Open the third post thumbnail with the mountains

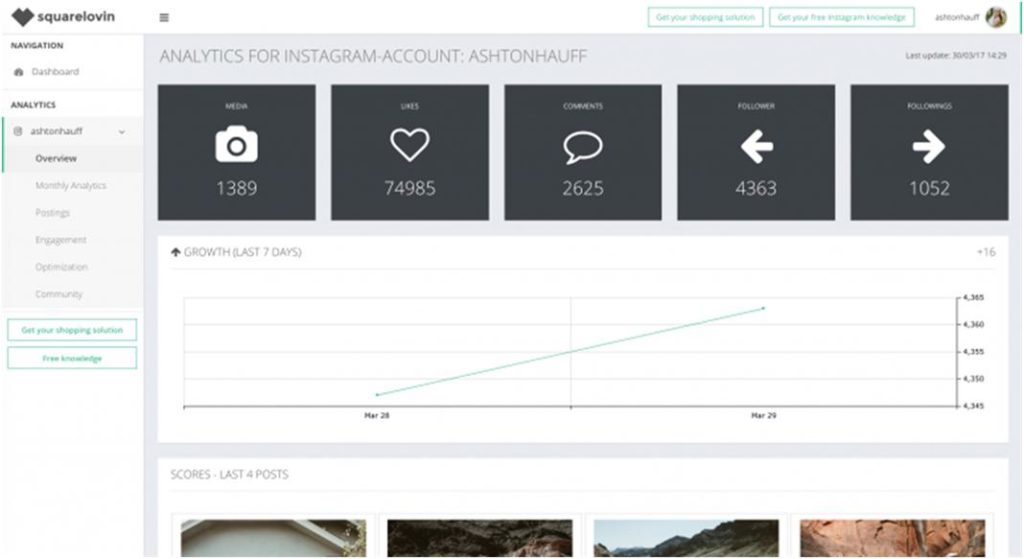pyautogui.click(x=686, y=538)
